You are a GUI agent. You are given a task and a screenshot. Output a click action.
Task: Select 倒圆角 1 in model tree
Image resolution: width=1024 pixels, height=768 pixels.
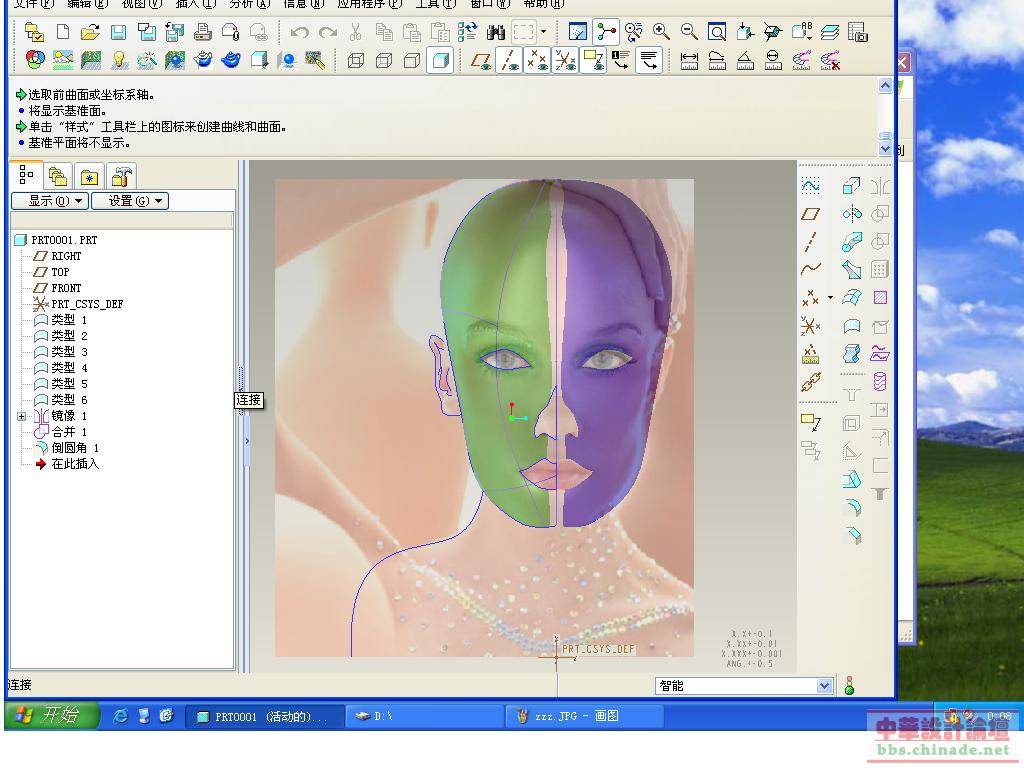pos(75,448)
